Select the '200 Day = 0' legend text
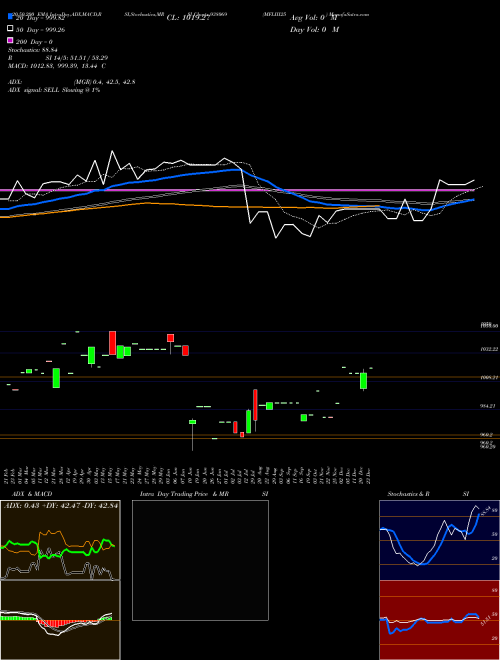500x660 pixels. pyautogui.click(x=34, y=42)
